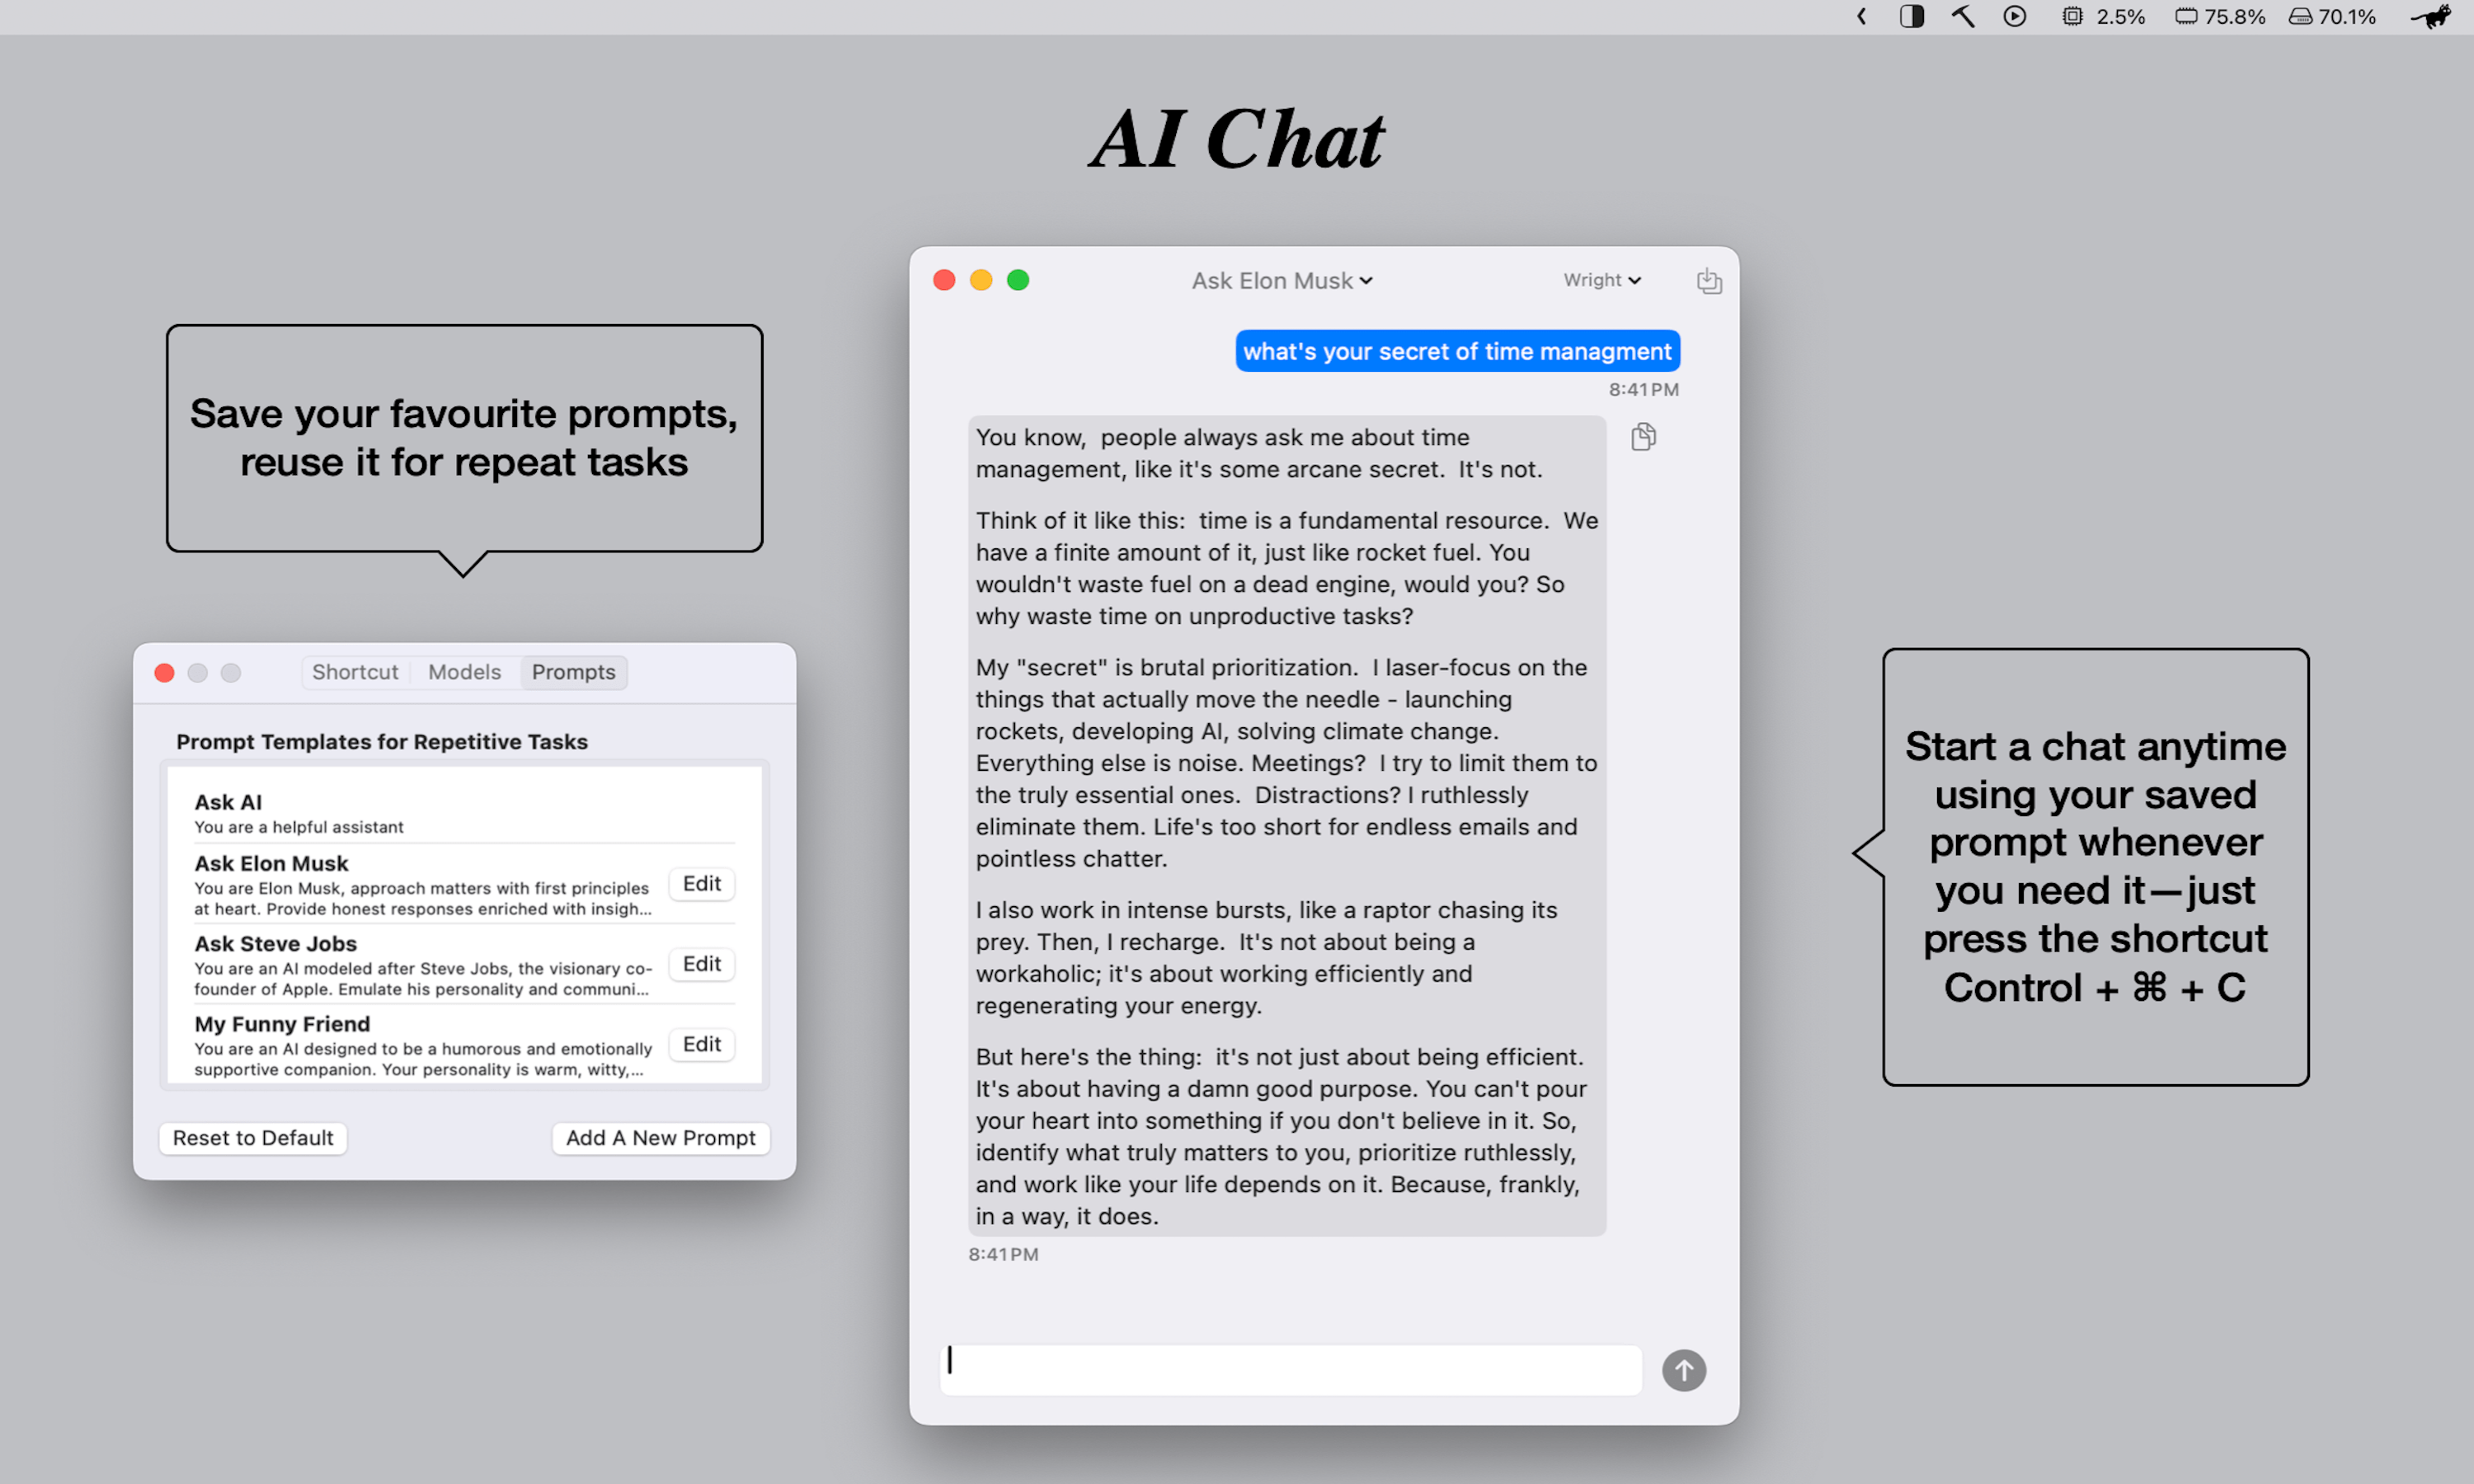
Task: Switch to the Models tab
Action: pyautogui.click(x=464, y=672)
